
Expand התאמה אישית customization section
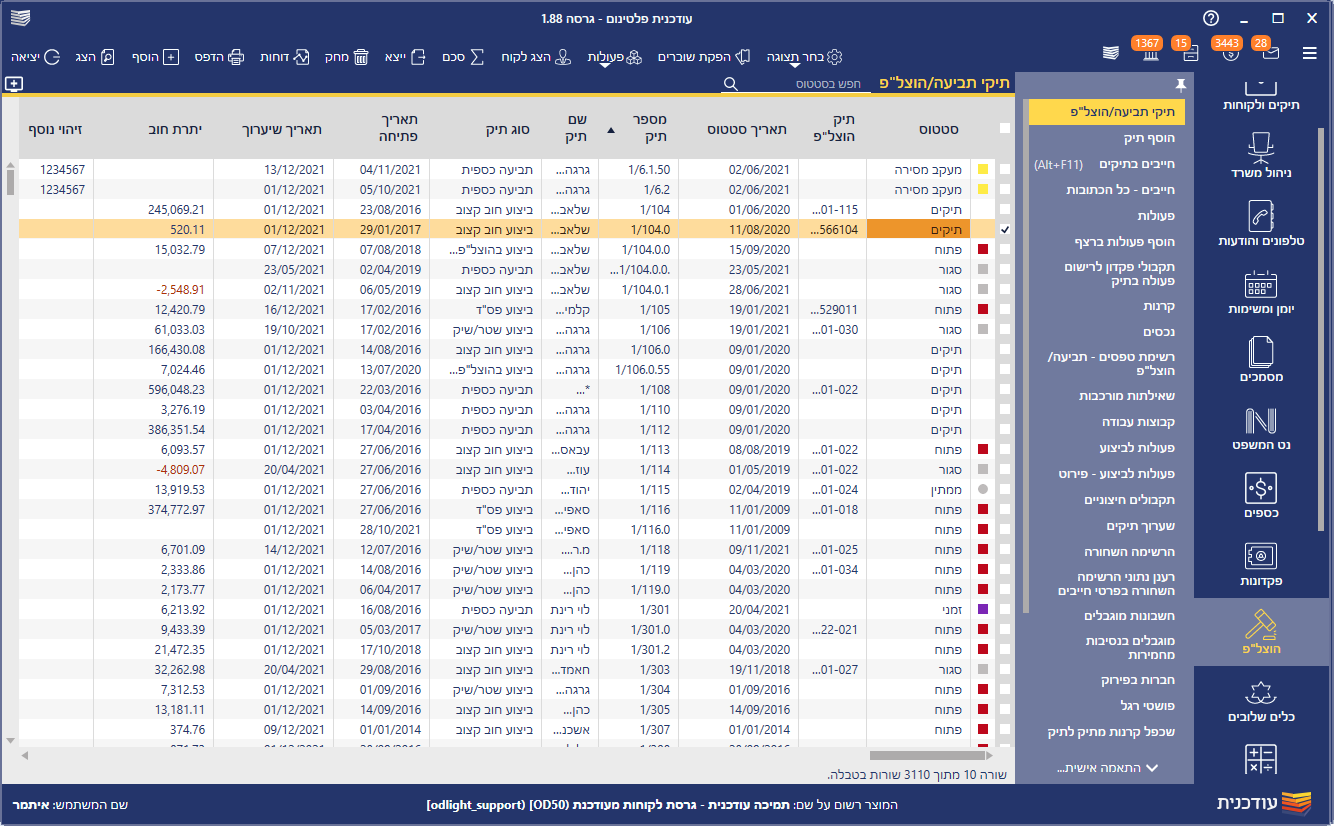coord(1108,768)
